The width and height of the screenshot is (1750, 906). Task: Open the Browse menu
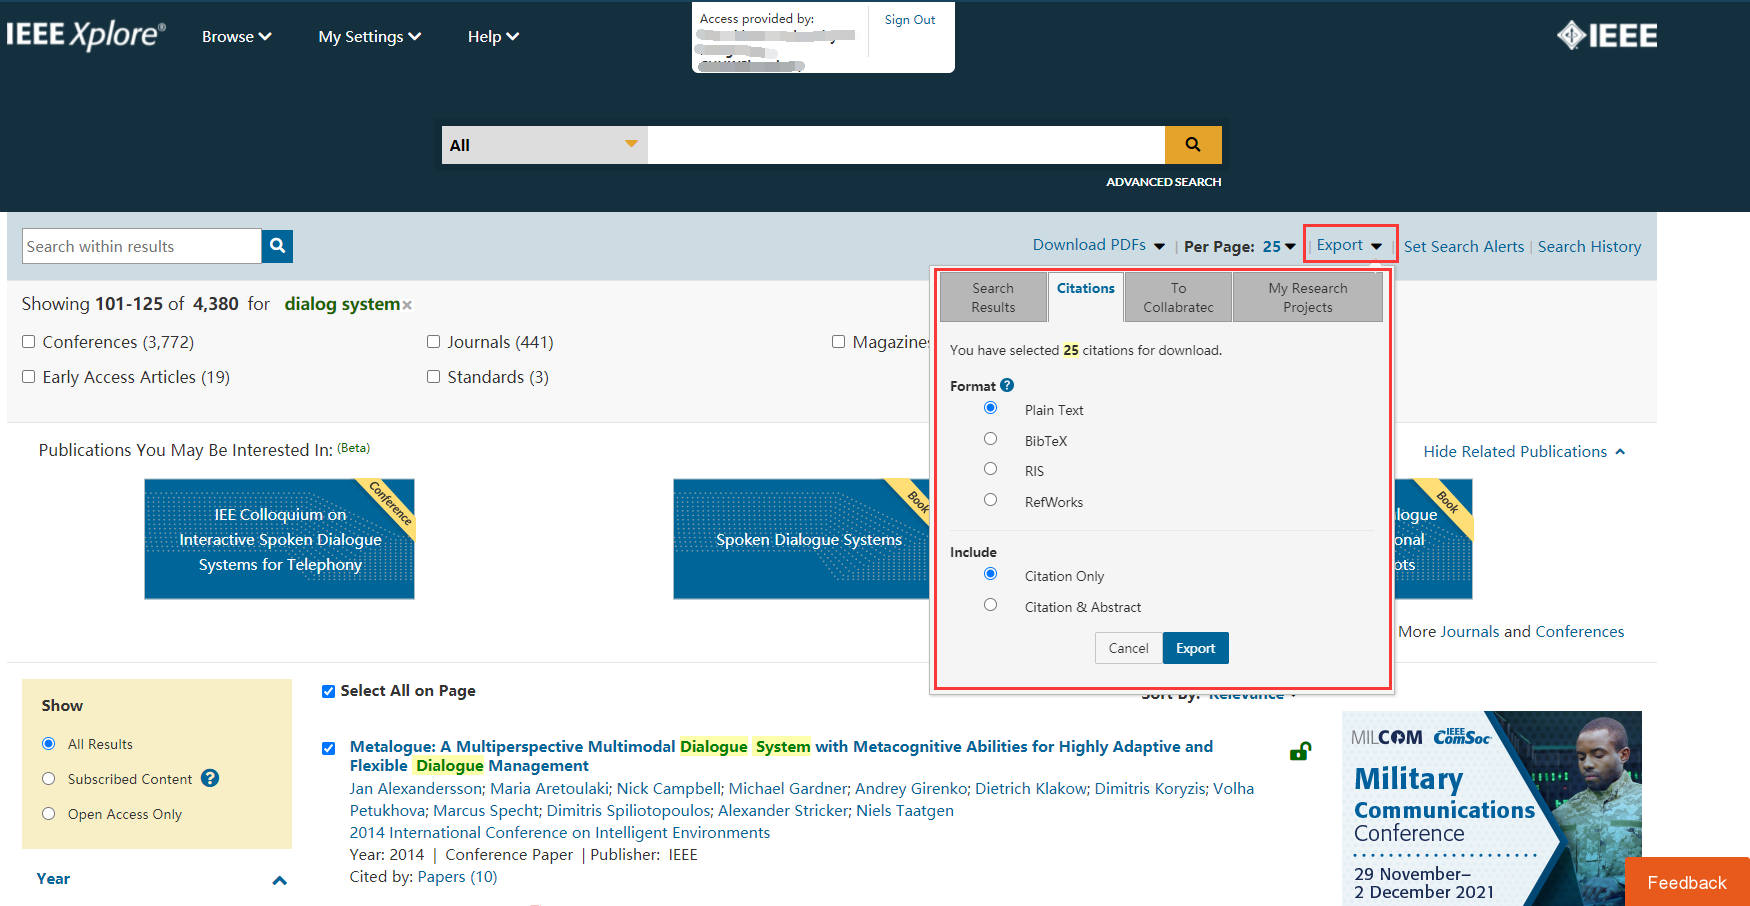237,36
